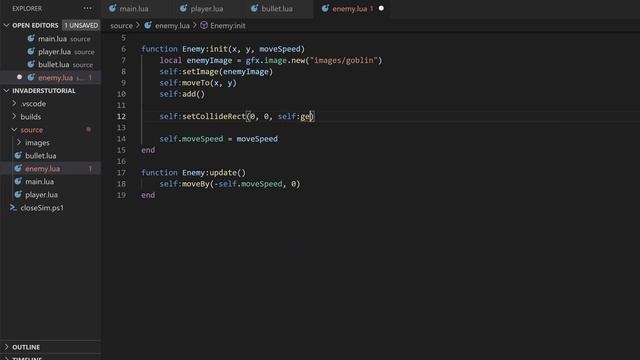Click the 'self:setCollideRect' code text
The height and width of the screenshot is (360, 640).
[202, 116]
